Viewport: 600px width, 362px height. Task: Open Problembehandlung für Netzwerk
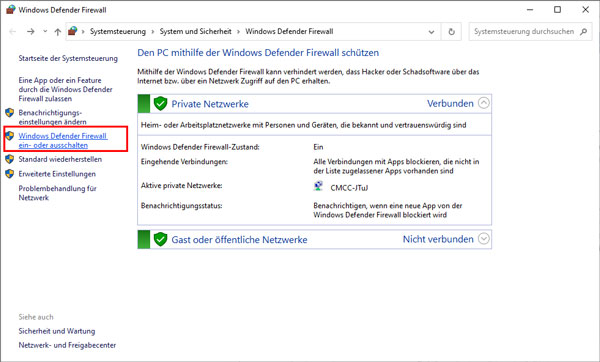[57, 193]
